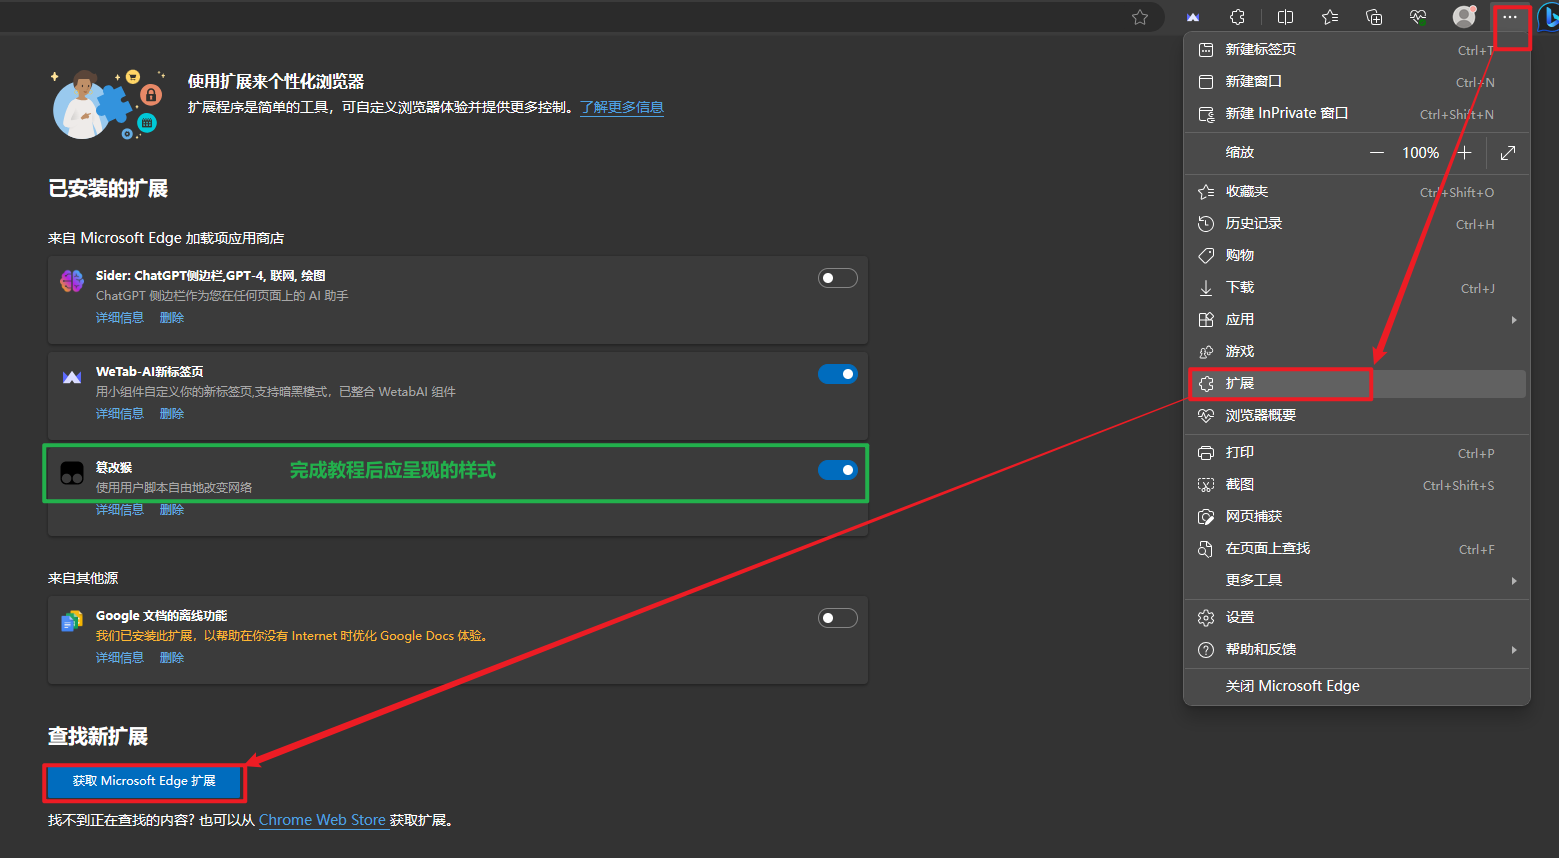Screen dimensions: 1559x858
Task: Choose 在页面上查找 menu item
Action: click(1357, 548)
